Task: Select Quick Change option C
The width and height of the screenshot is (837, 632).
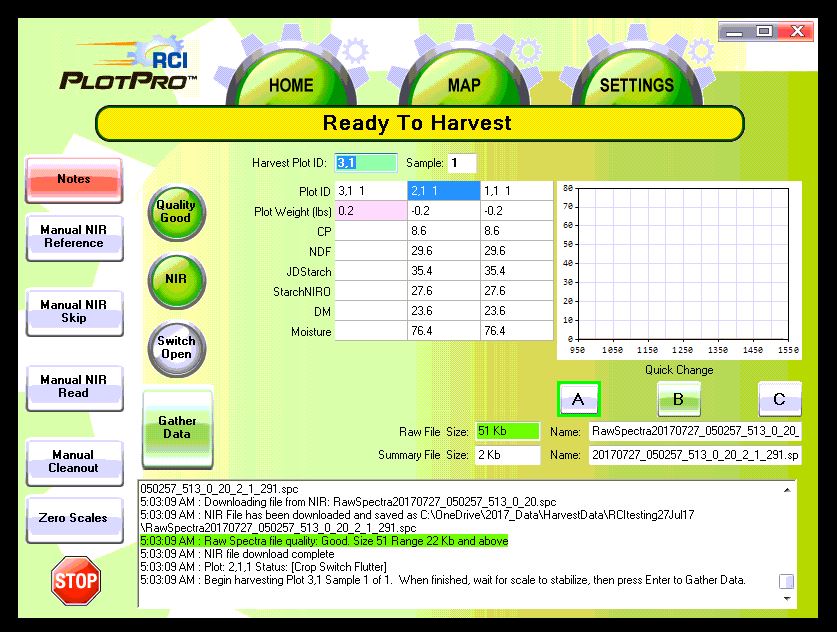Action: 779,398
